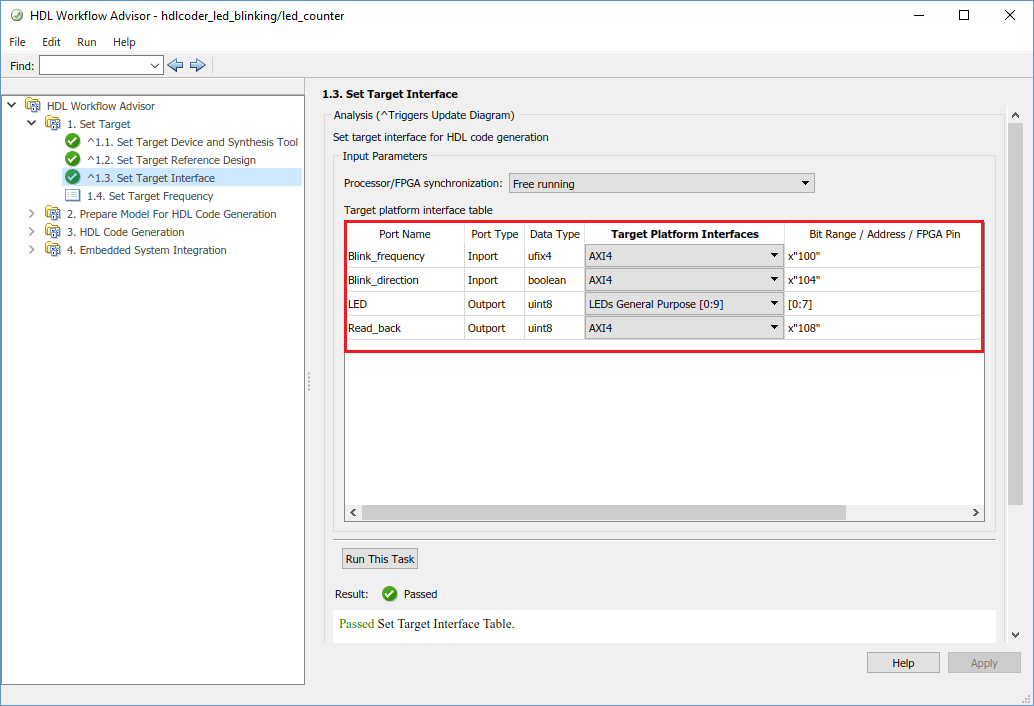Collapse the Set Target tree node
The width and height of the screenshot is (1034, 706).
[32, 124]
